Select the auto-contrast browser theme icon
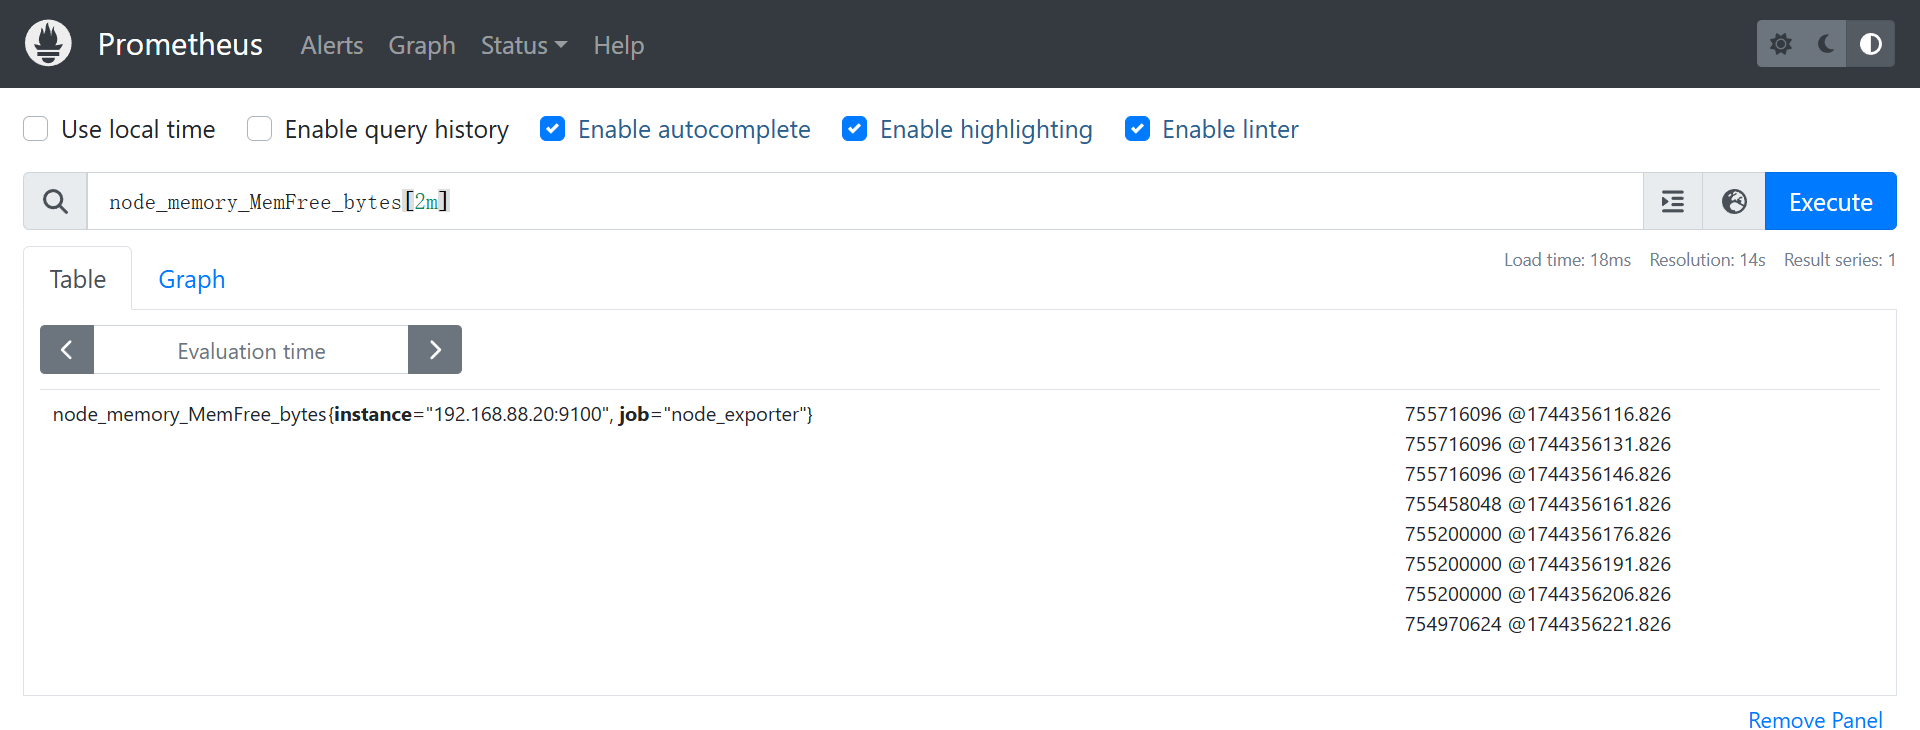 click(x=1870, y=44)
